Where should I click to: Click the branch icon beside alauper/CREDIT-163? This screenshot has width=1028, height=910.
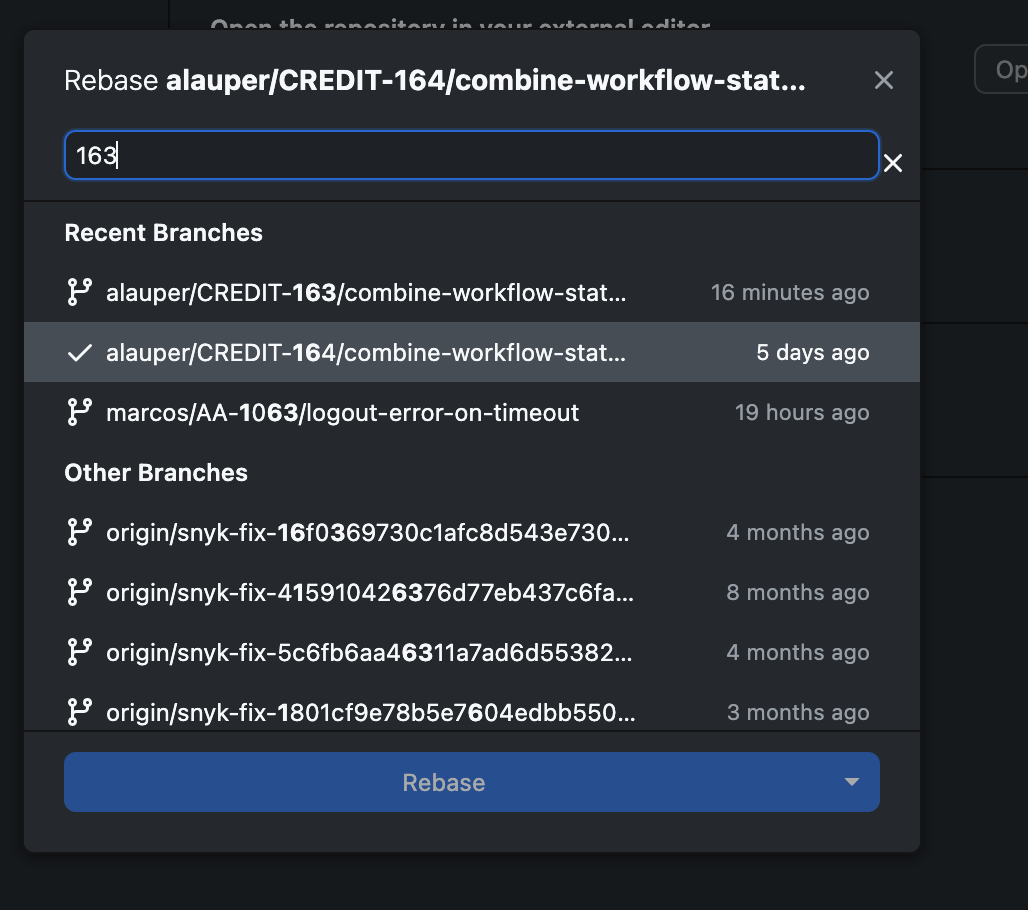click(x=79, y=292)
